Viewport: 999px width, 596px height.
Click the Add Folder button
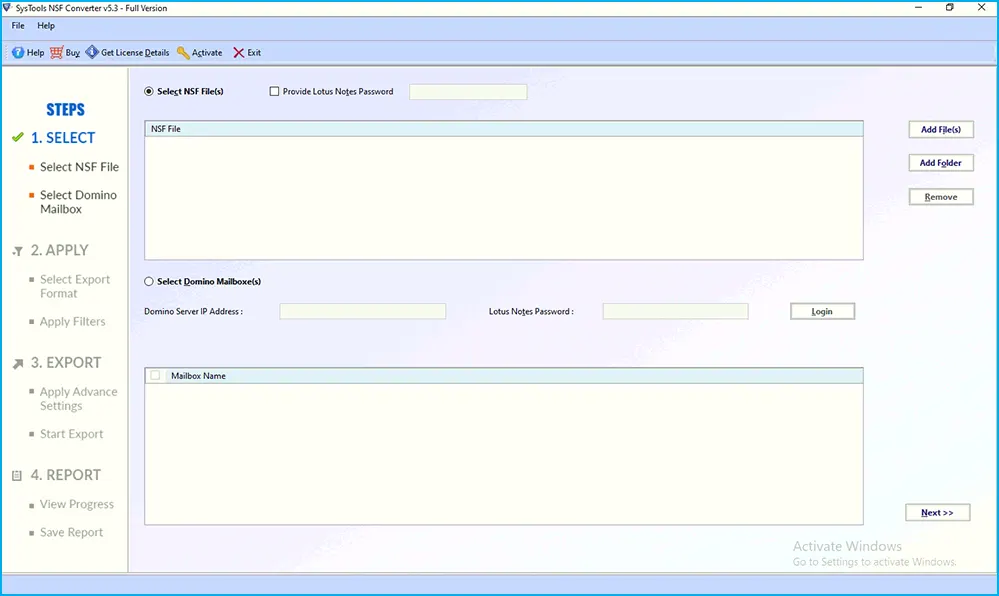click(941, 163)
